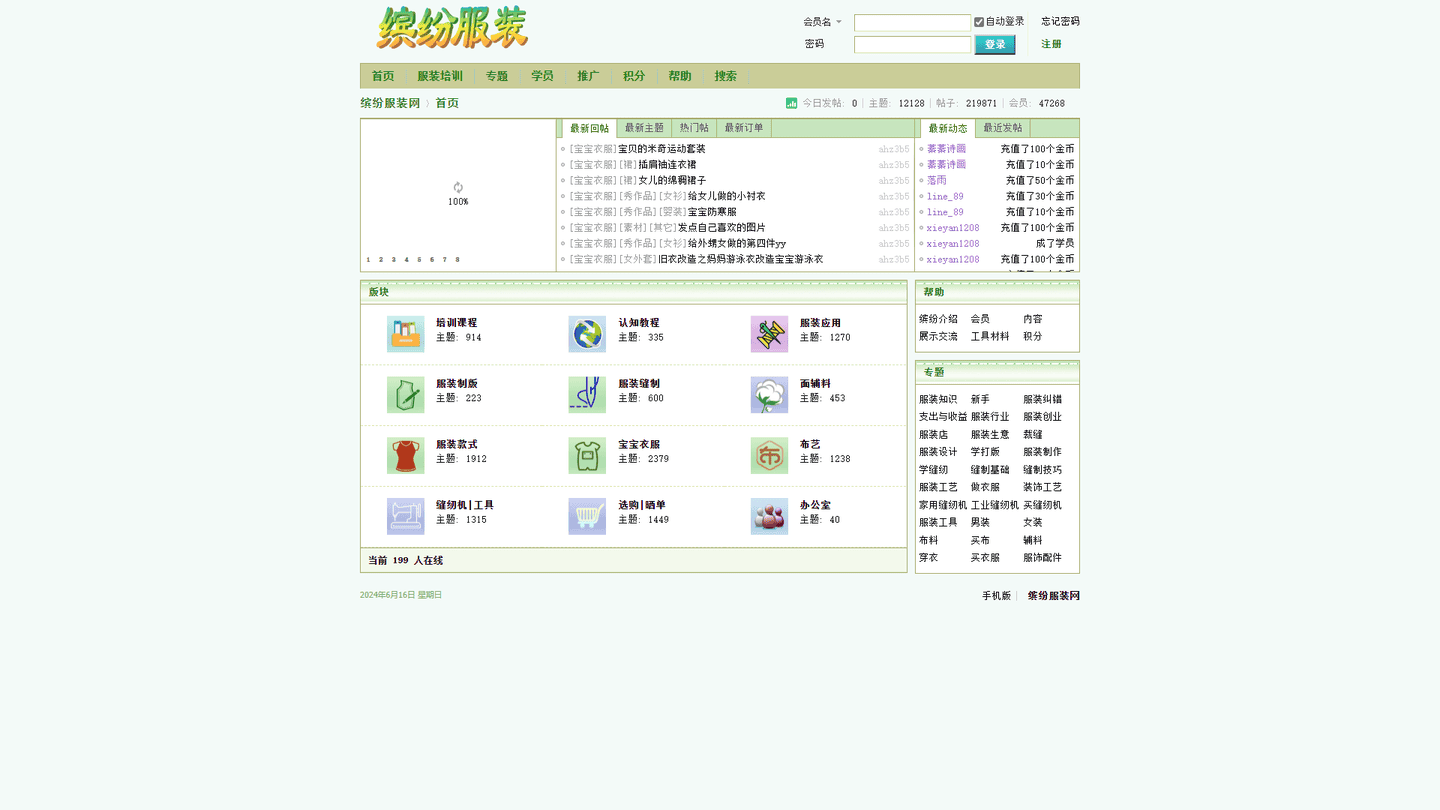
Task: Switch to the 最新订单 tab
Action: [x=744, y=128]
